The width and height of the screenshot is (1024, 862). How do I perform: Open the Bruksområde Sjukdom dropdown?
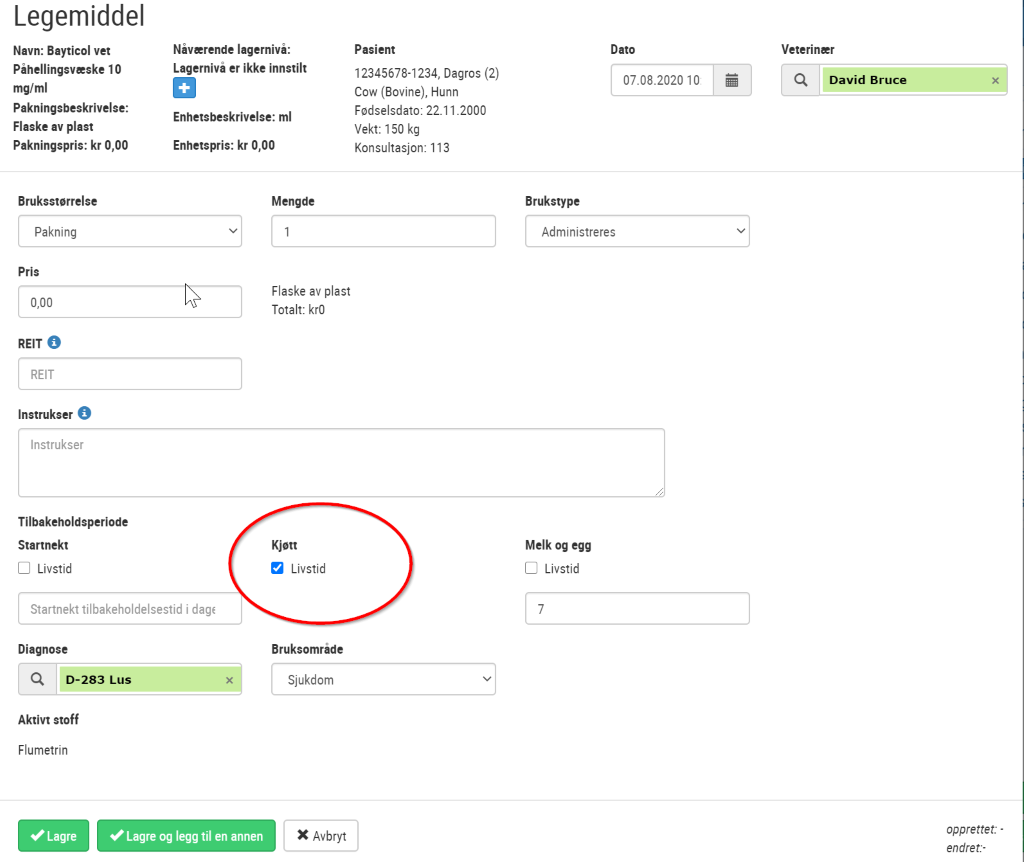pos(383,679)
